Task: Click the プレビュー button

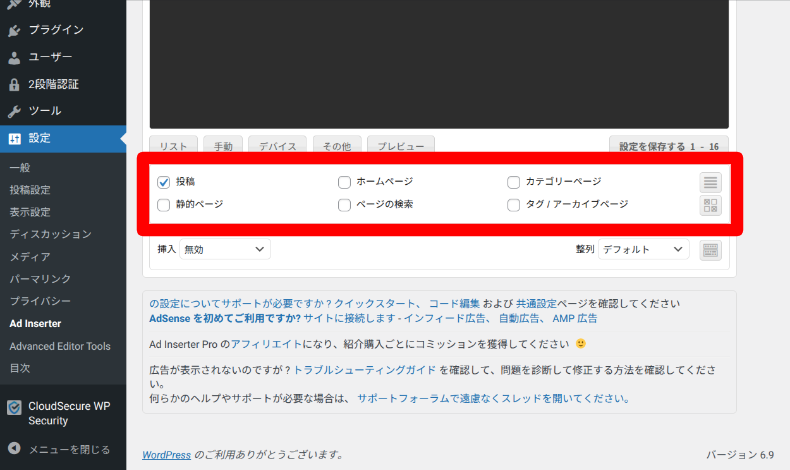Action: [x=401, y=145]
